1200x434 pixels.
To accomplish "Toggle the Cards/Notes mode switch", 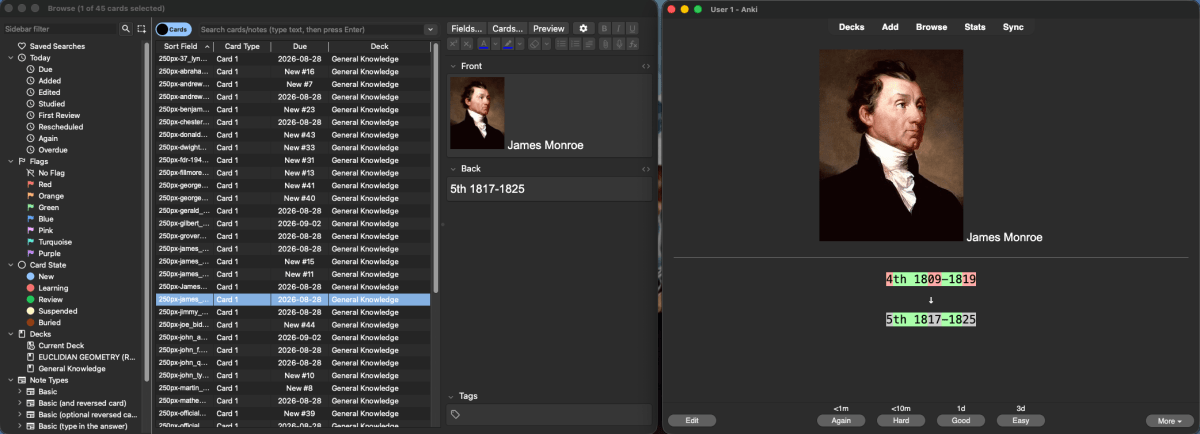I will coord(175,29).
